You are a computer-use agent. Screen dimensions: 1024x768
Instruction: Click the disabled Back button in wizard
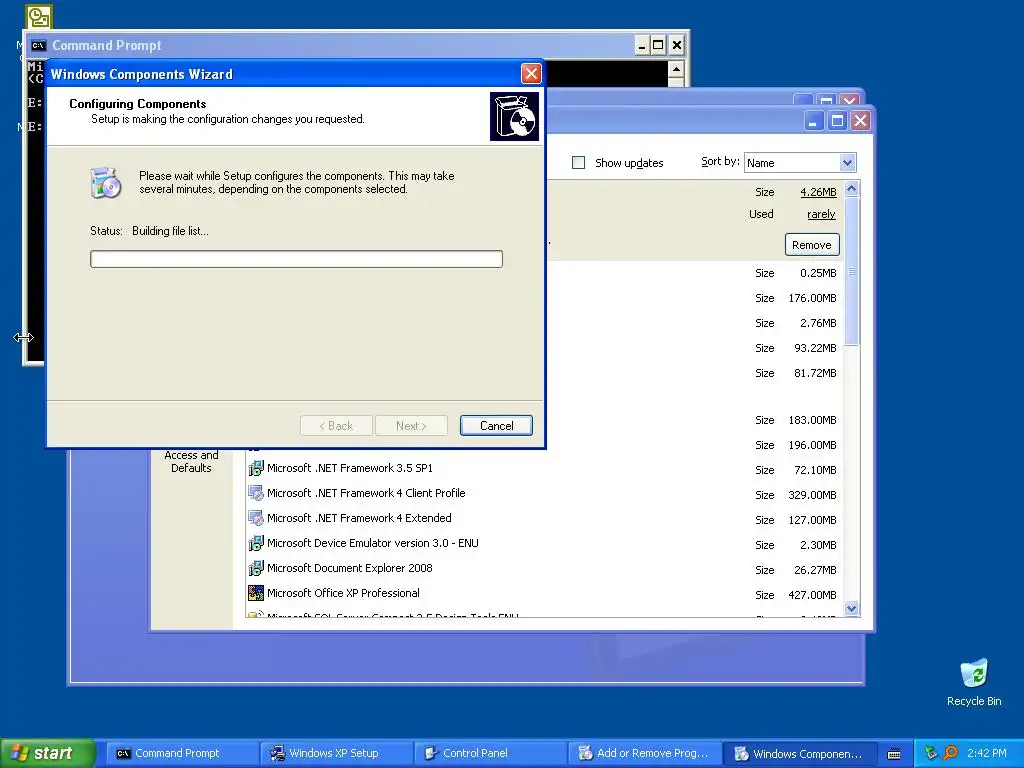(336, 426)
